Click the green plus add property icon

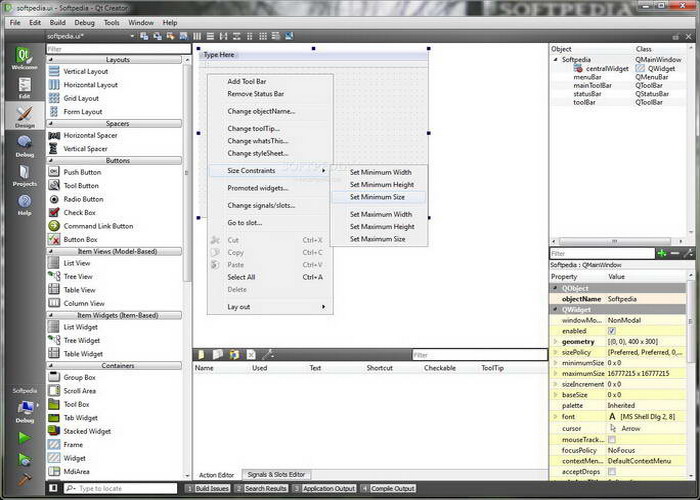pos(662,254)
